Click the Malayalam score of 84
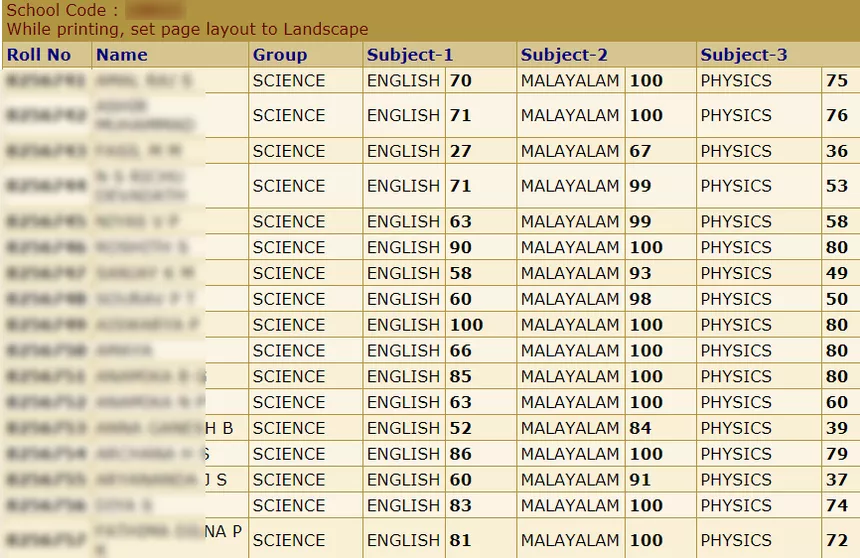Viewport: 860px width, 558px height. [640, 428]
